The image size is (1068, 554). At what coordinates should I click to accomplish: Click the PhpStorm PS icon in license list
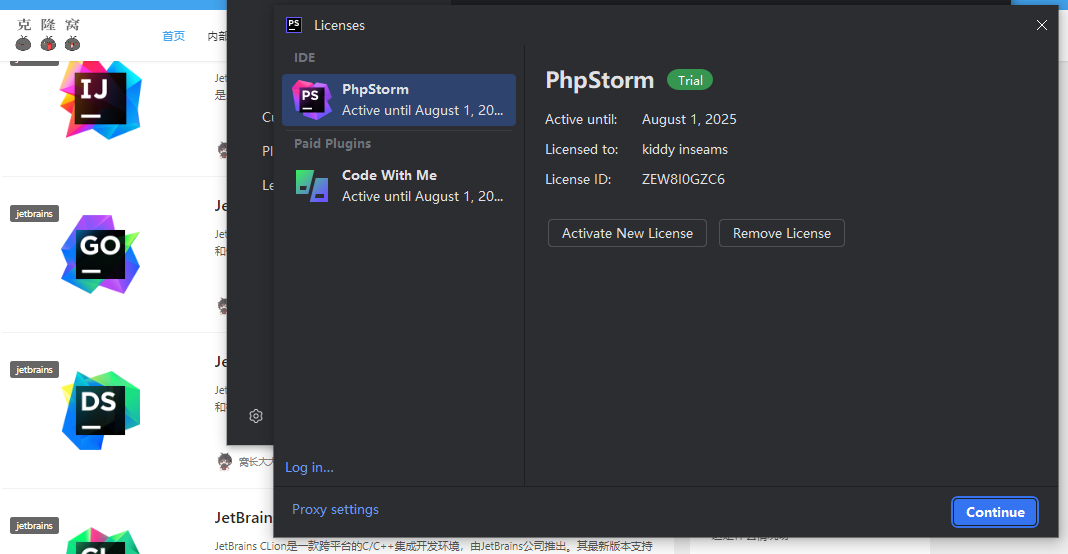tap(311, 99)
